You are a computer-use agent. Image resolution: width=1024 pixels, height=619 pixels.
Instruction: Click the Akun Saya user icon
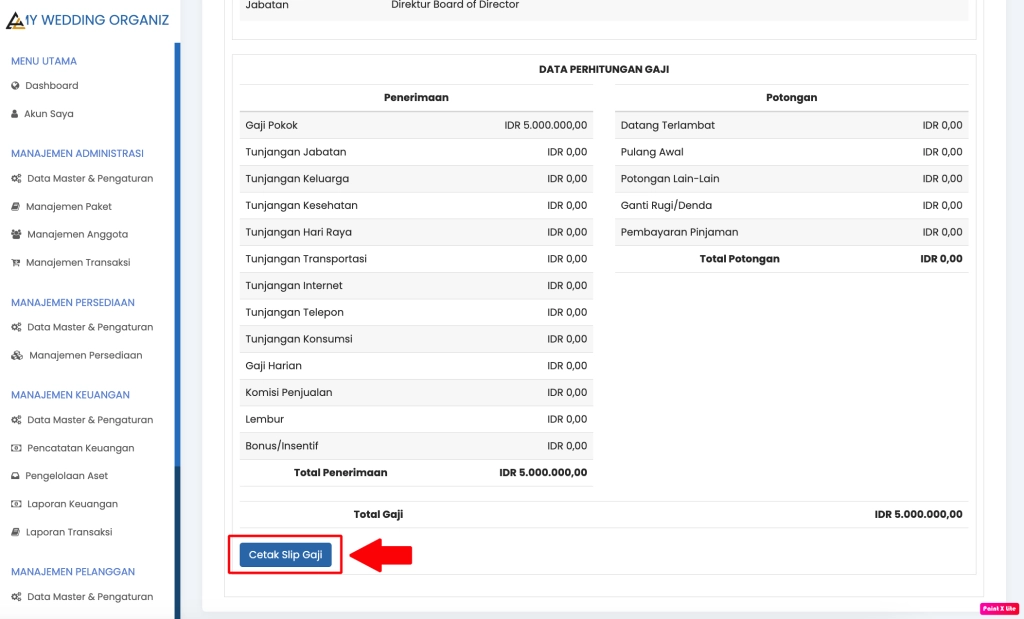15,114
